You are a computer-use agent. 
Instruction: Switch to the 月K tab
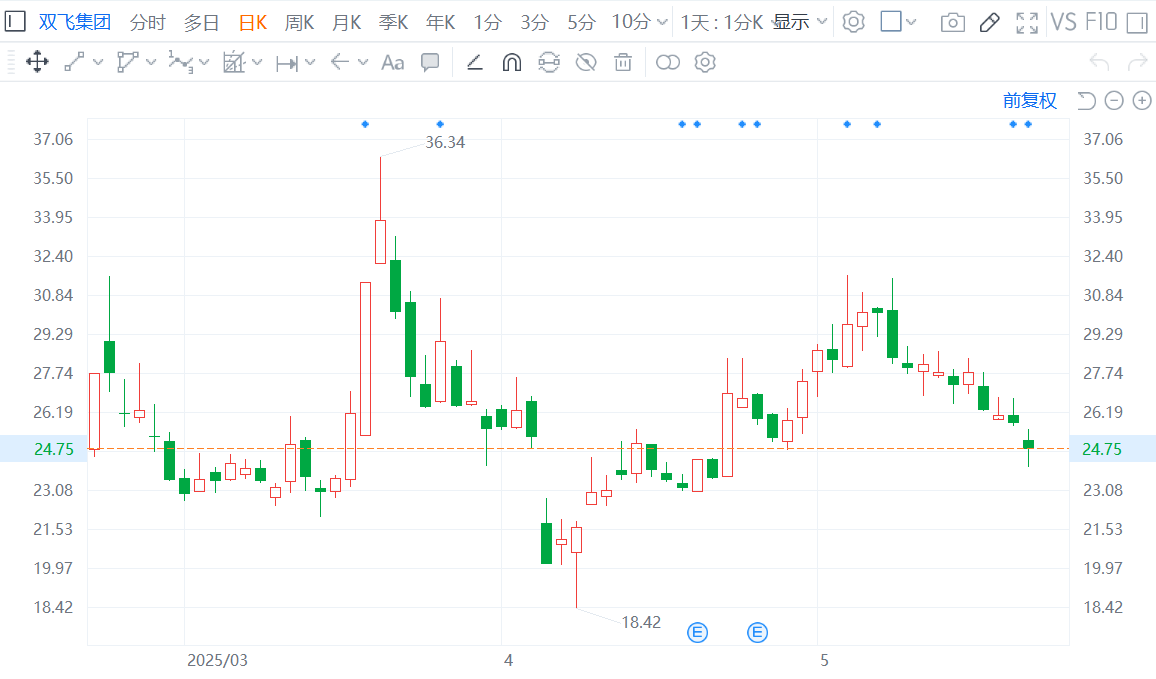point(347,23)
